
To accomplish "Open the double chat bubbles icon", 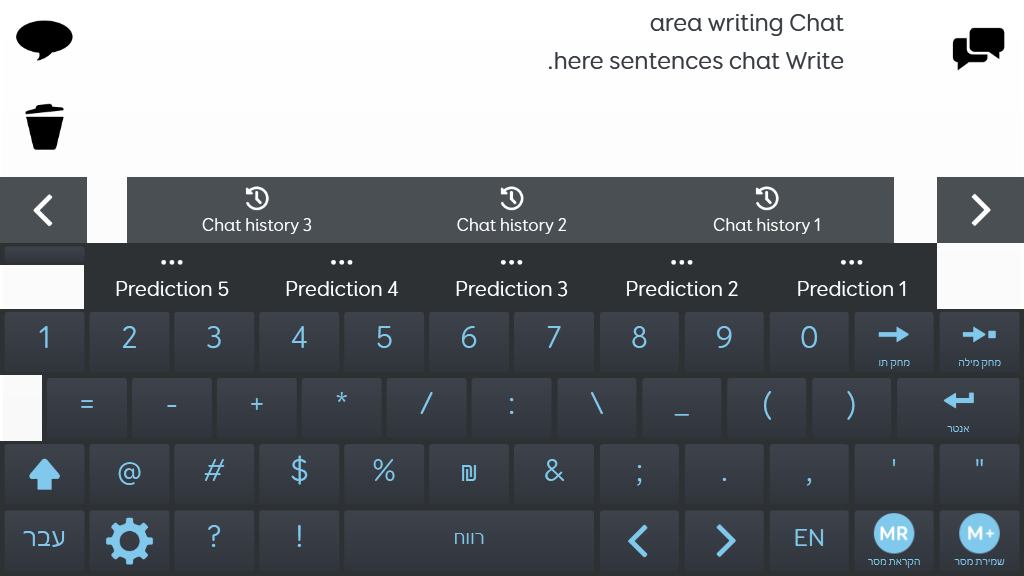I will tap(978, 48).
